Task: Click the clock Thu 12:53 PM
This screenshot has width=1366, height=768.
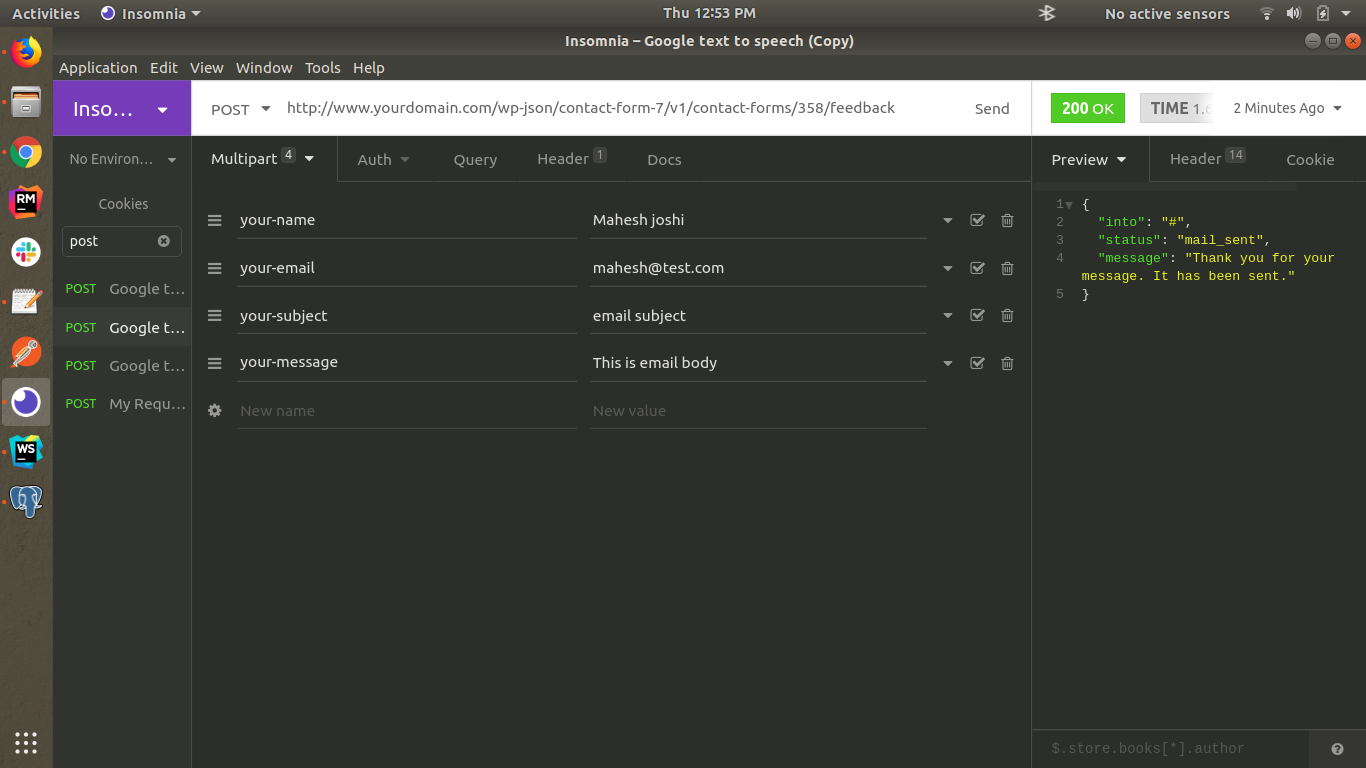Action: click(x=709, y=13)
